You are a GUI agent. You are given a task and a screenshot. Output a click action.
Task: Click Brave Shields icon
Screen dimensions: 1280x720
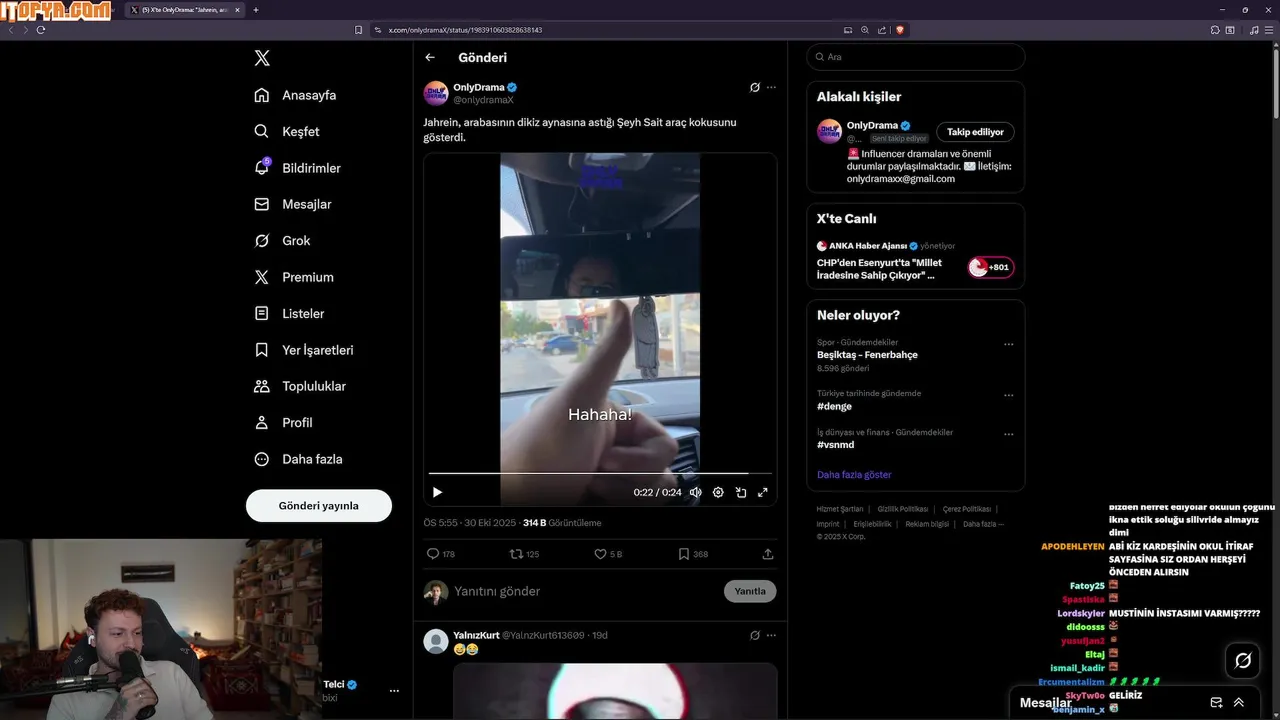coord(900,30)
